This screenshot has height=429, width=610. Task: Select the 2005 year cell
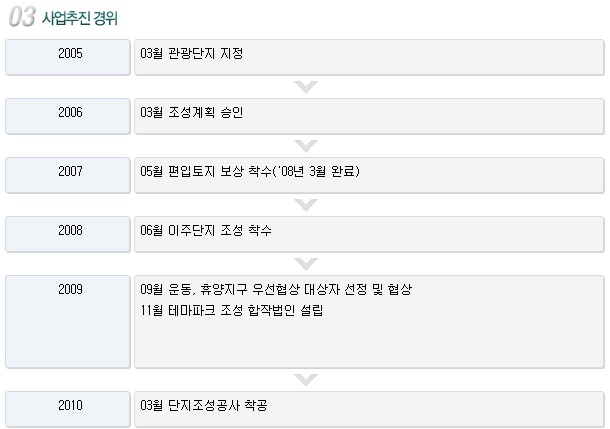pyautogui.click(x=68, y=57)
